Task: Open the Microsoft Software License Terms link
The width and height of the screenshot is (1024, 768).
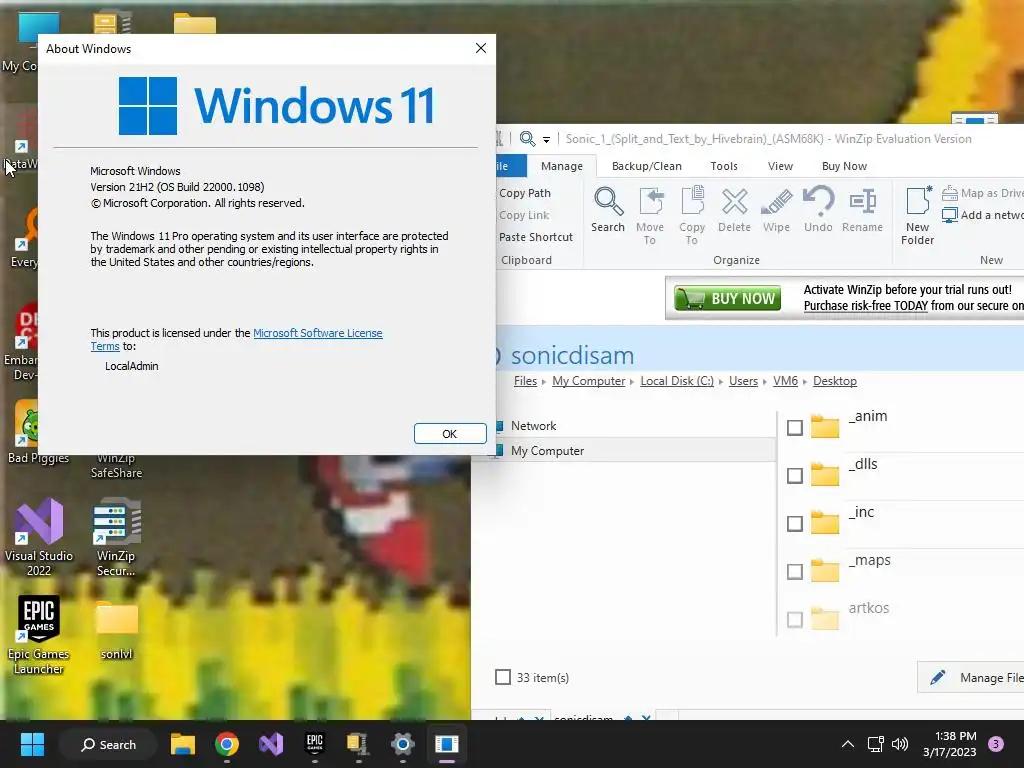Action: tap(318, 333)
